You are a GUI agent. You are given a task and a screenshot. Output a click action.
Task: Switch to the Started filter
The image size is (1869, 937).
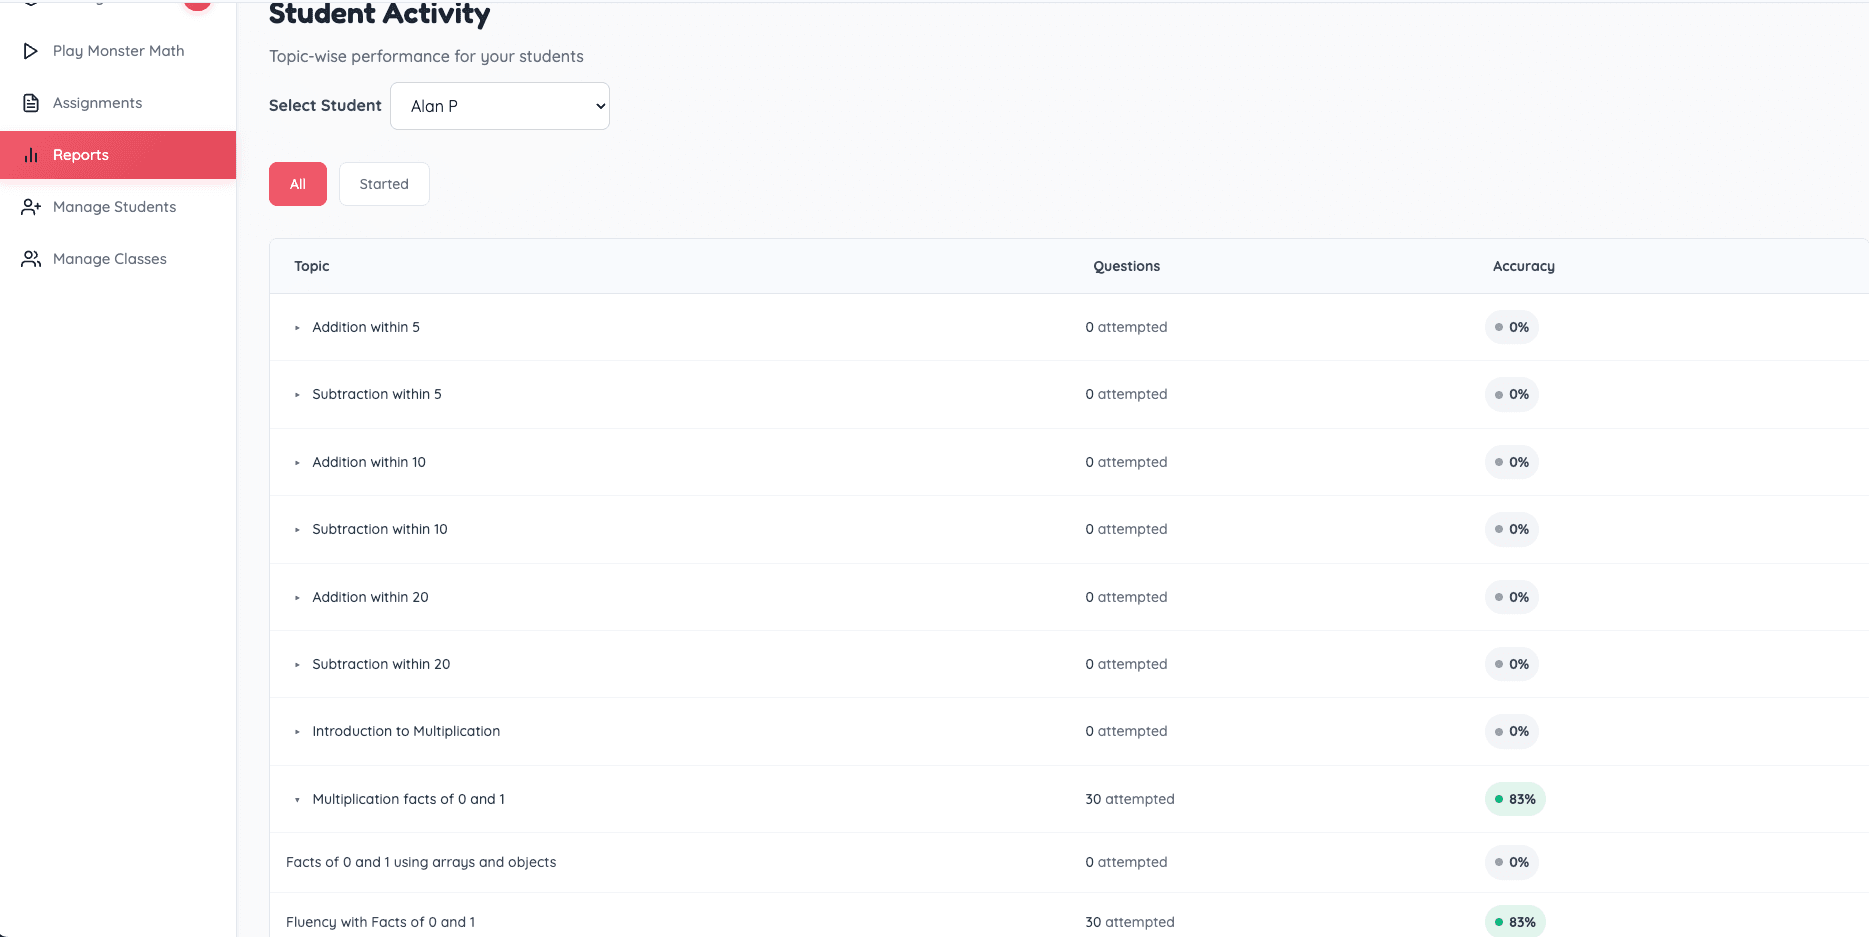(x=384, y=184)
